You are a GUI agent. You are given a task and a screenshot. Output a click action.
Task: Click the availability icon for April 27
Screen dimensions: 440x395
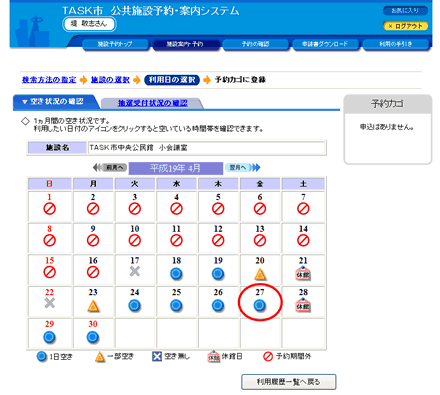(260, 305)
